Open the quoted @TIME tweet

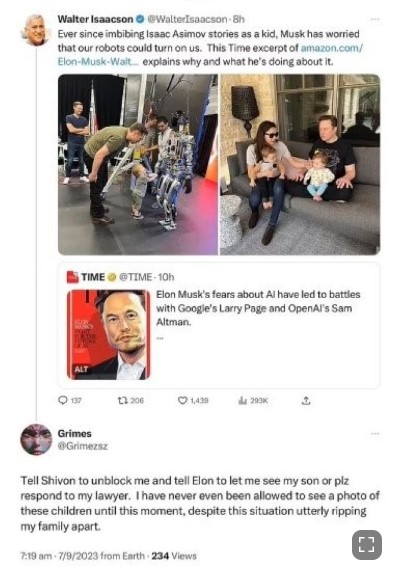click(219, 325)
